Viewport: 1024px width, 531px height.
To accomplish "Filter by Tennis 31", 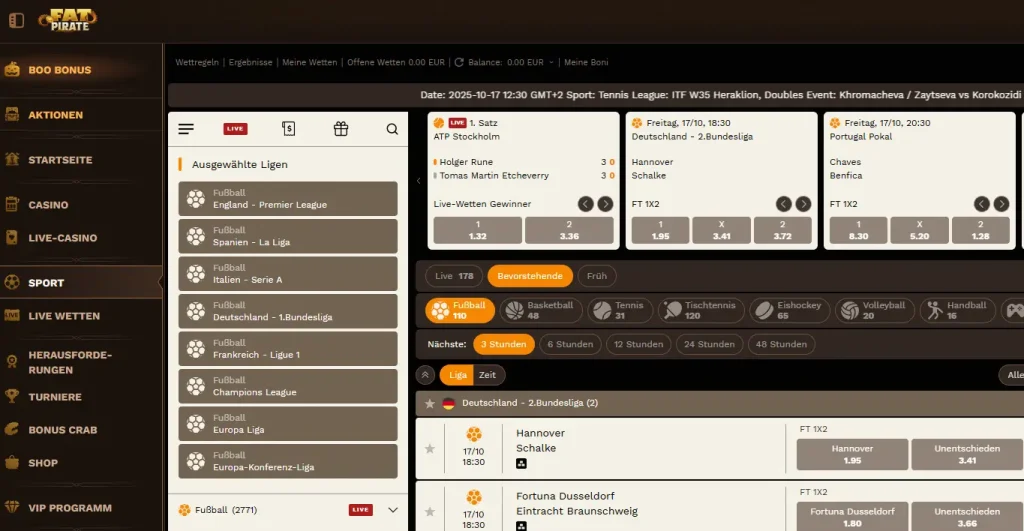I will click(x=620, y=310).
